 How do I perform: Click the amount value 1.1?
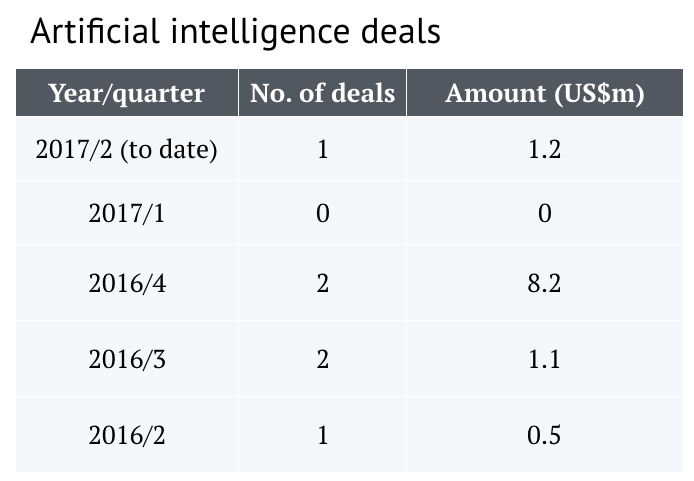click(545, 359)
